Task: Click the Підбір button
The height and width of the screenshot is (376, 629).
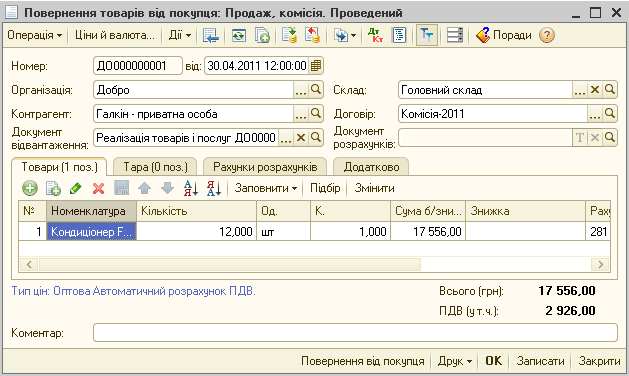Action: 325,188
